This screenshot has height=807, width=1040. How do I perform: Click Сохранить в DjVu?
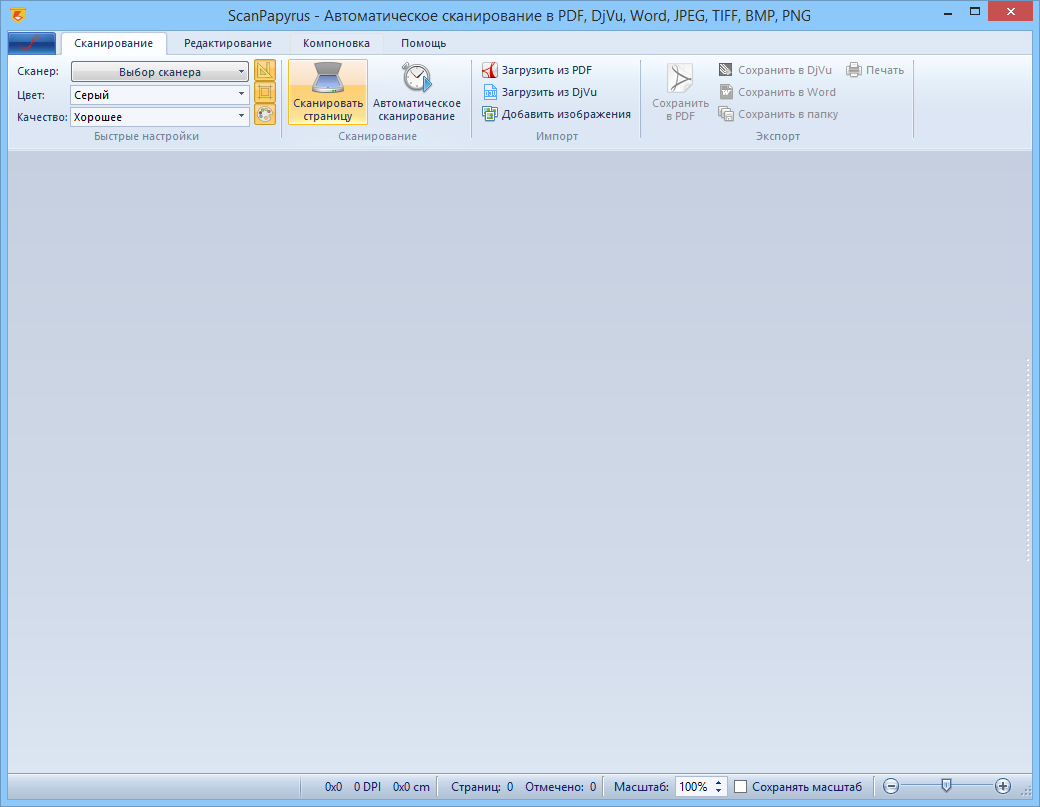point(775,70)
